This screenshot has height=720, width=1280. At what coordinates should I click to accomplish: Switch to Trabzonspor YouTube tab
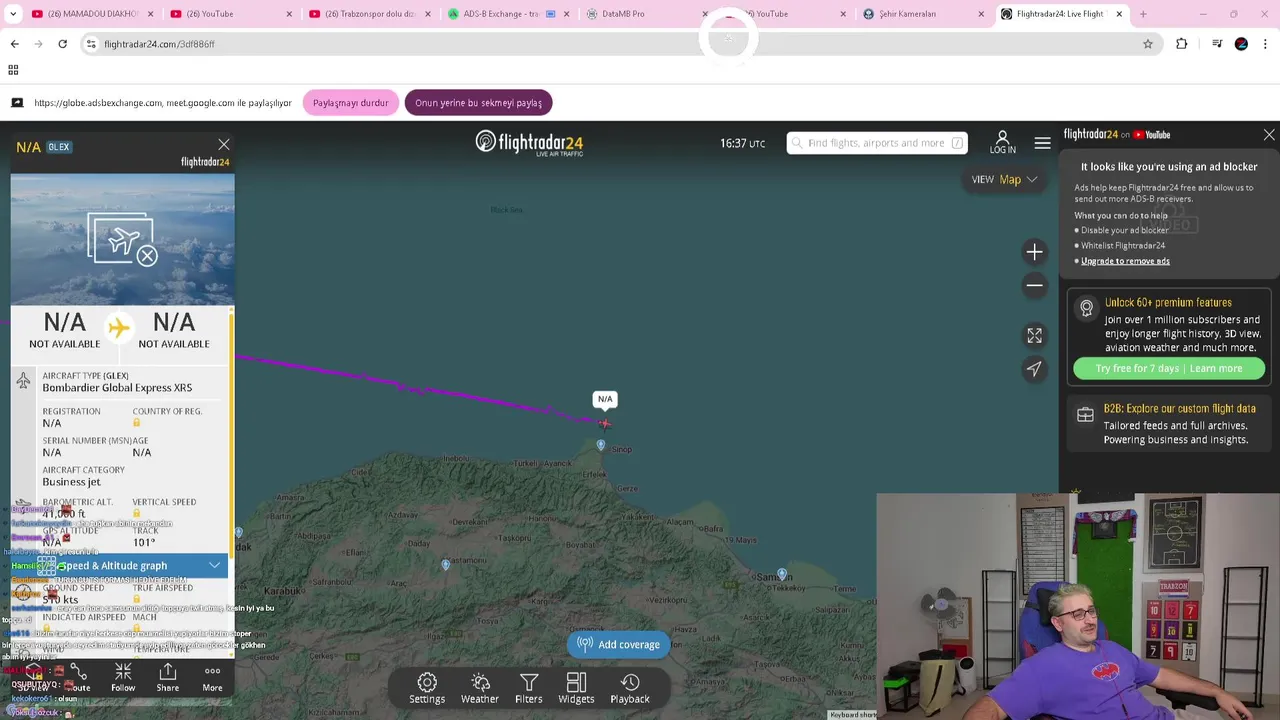point(370,14)
